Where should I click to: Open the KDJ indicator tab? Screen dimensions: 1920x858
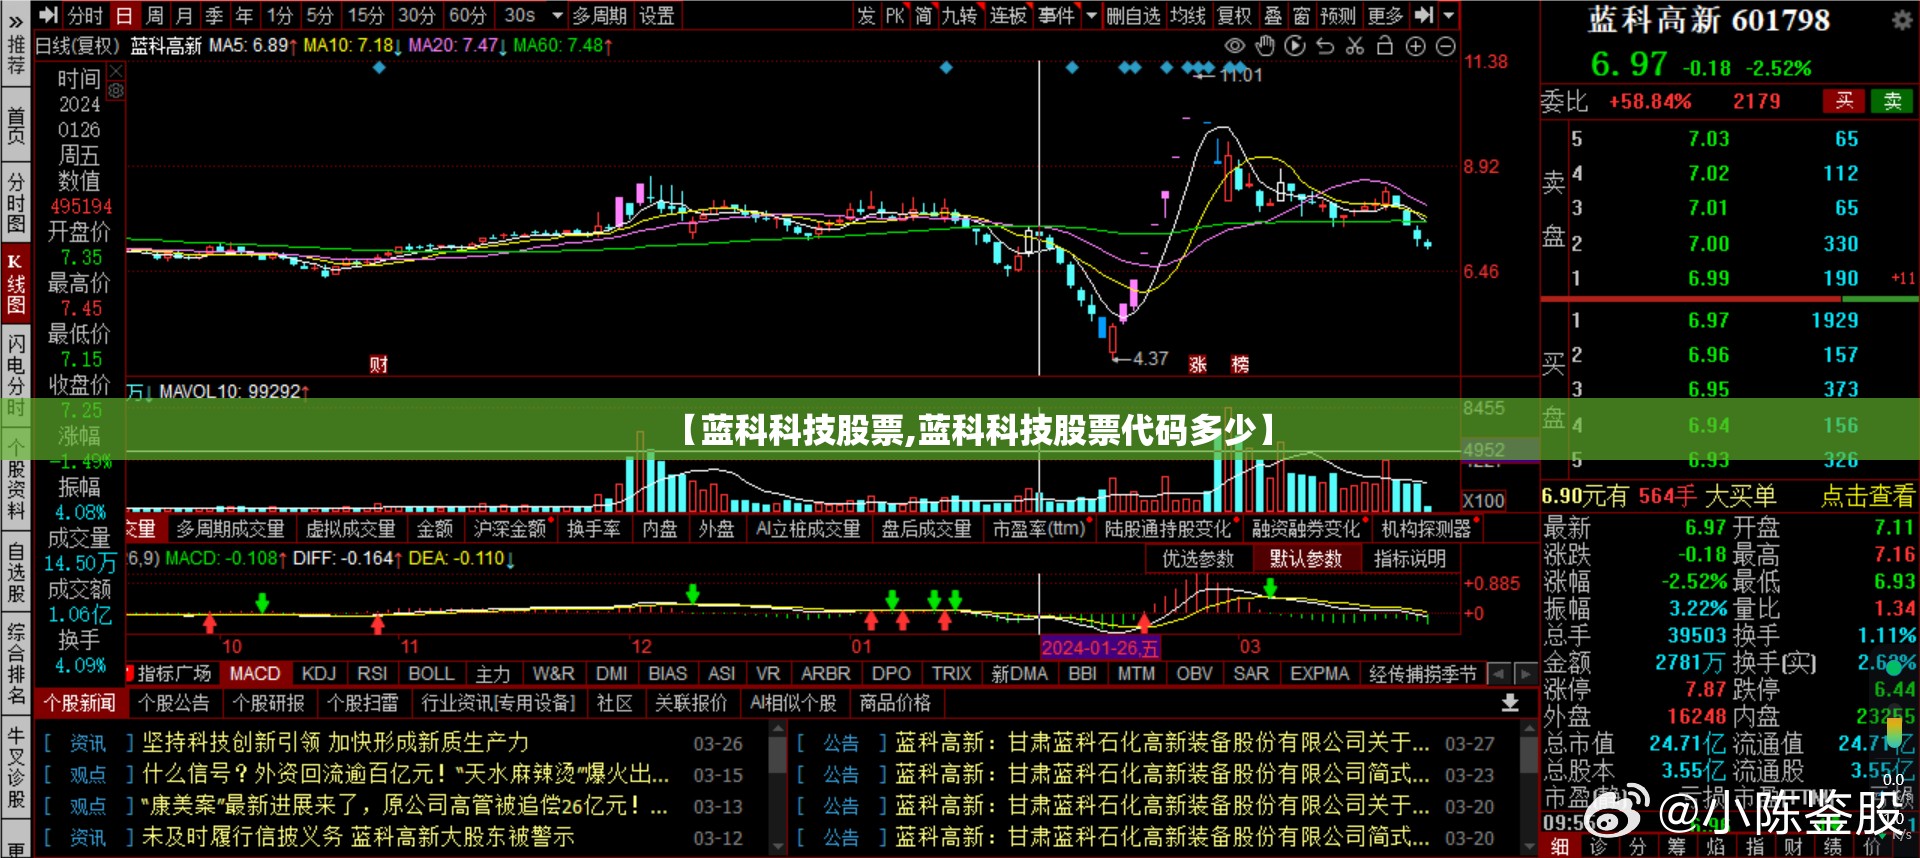[x=319, y=674]
